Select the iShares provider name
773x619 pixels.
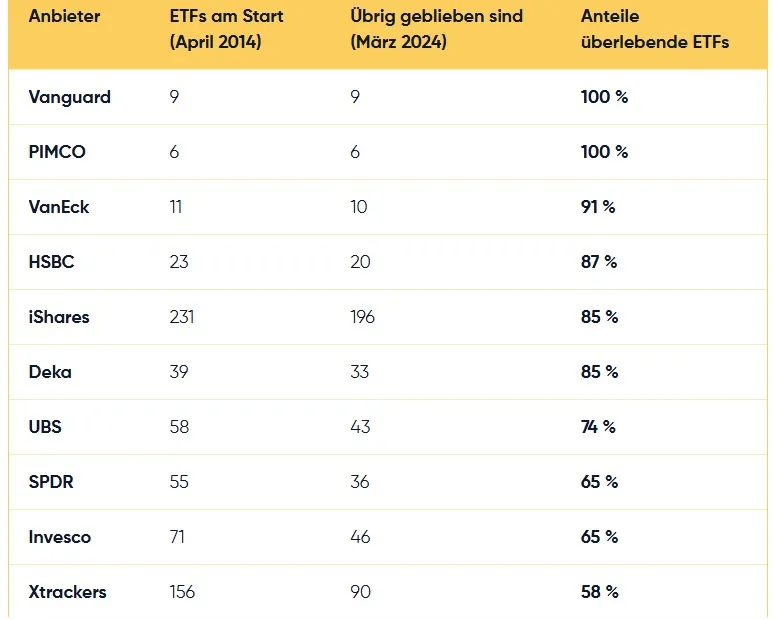[59, 317]
